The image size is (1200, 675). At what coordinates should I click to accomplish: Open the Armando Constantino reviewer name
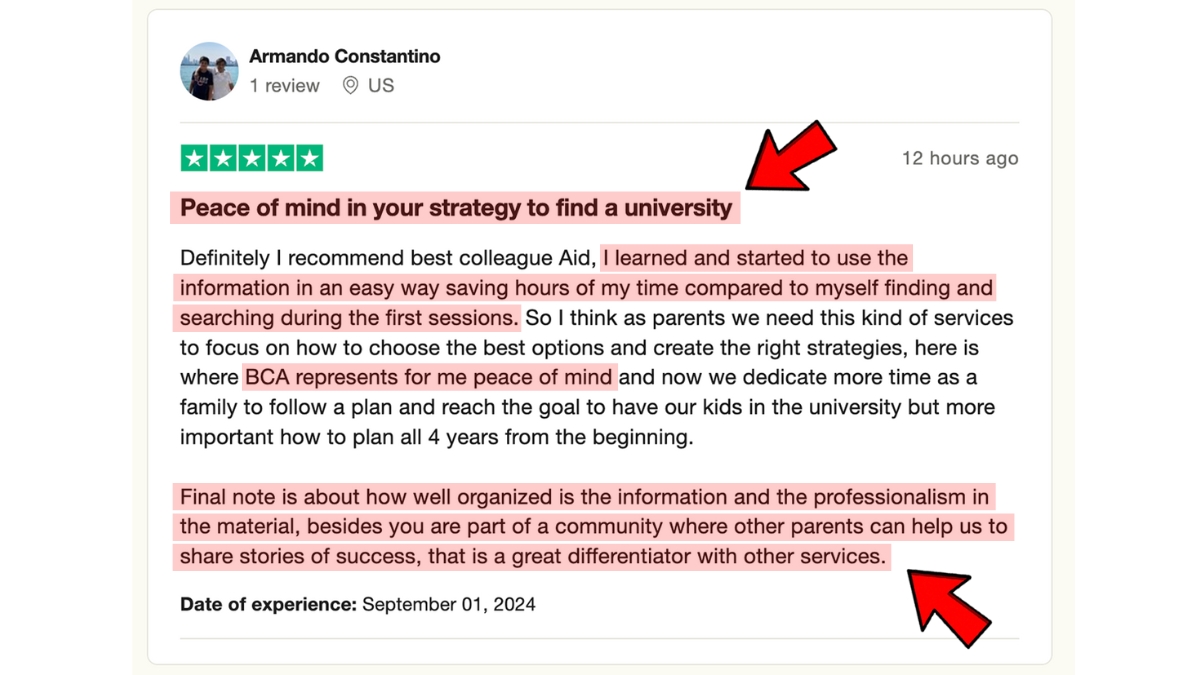point(345,56)
